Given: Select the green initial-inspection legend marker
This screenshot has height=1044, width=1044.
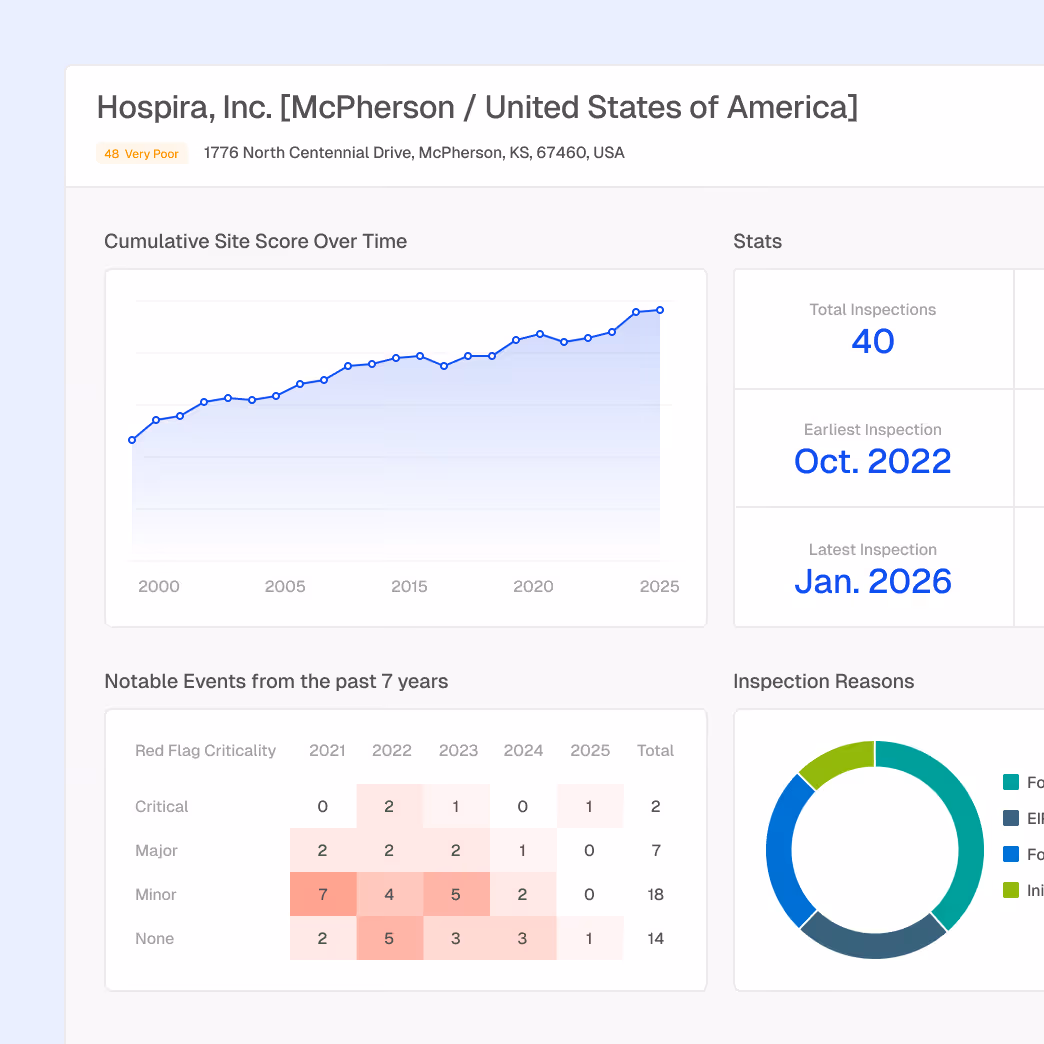Looking at the screenshot, I should [1010, 890].
